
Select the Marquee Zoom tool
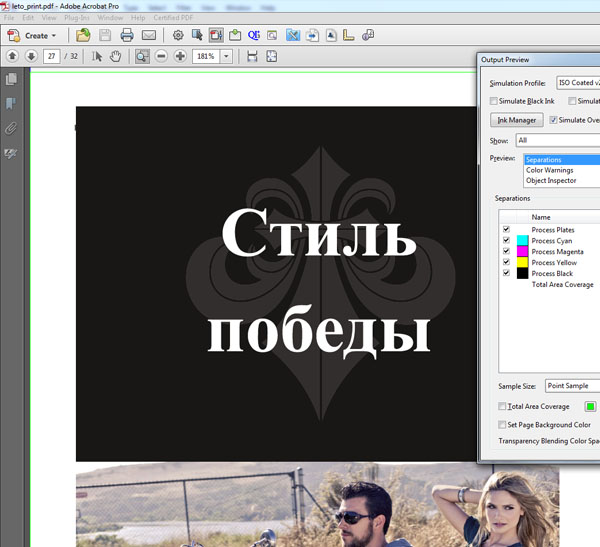tap(142, 57)
